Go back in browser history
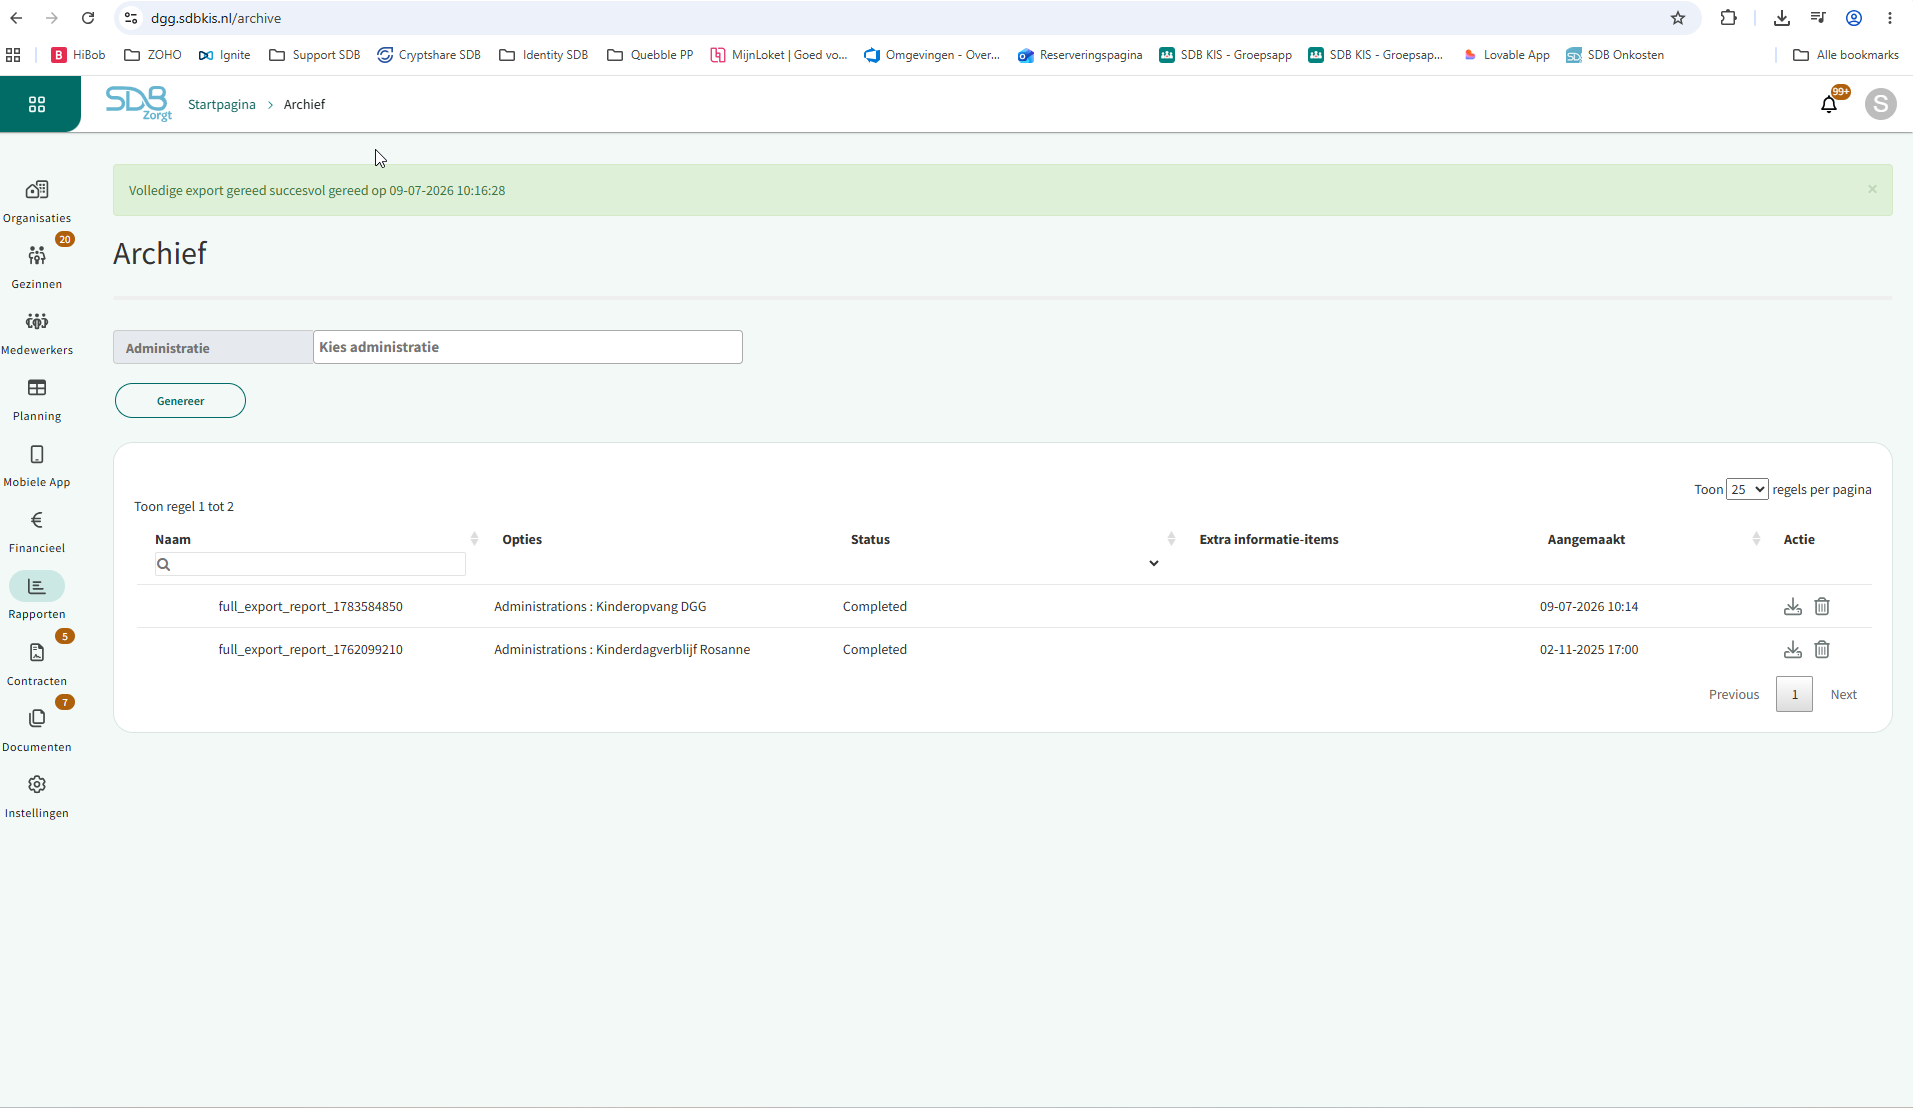The height and width of the screenshot is (1108, 1913). click(x=17, y=18)
